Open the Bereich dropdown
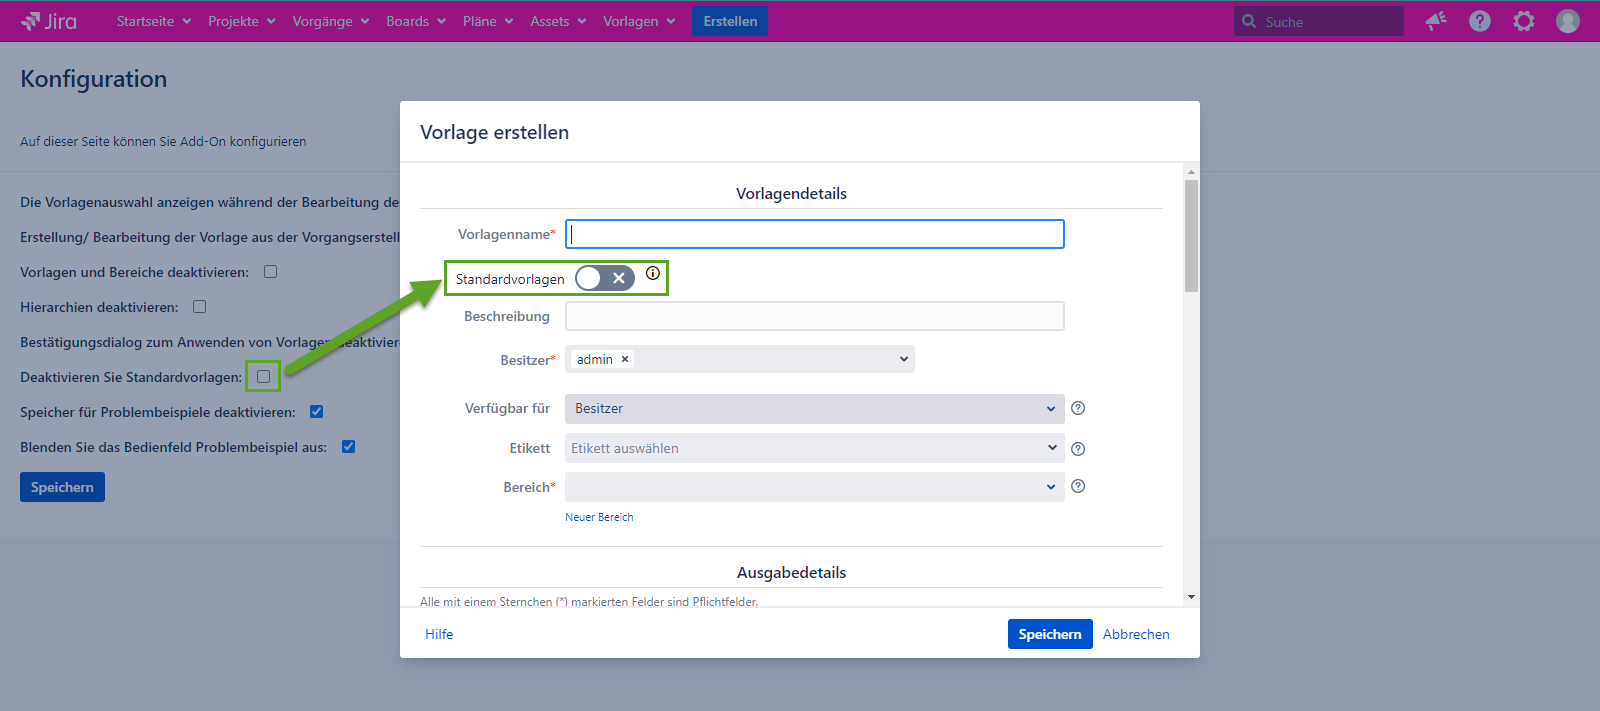 [814, 487]
